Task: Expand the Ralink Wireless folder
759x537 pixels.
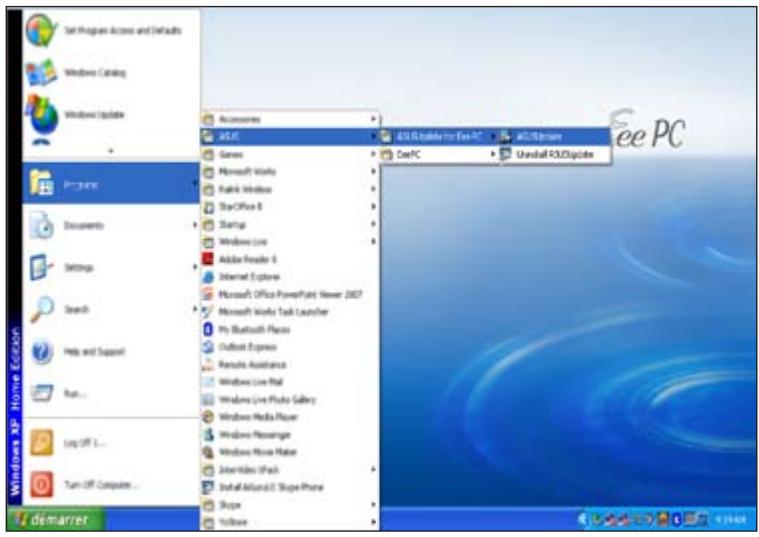Action: coord(290,189)
